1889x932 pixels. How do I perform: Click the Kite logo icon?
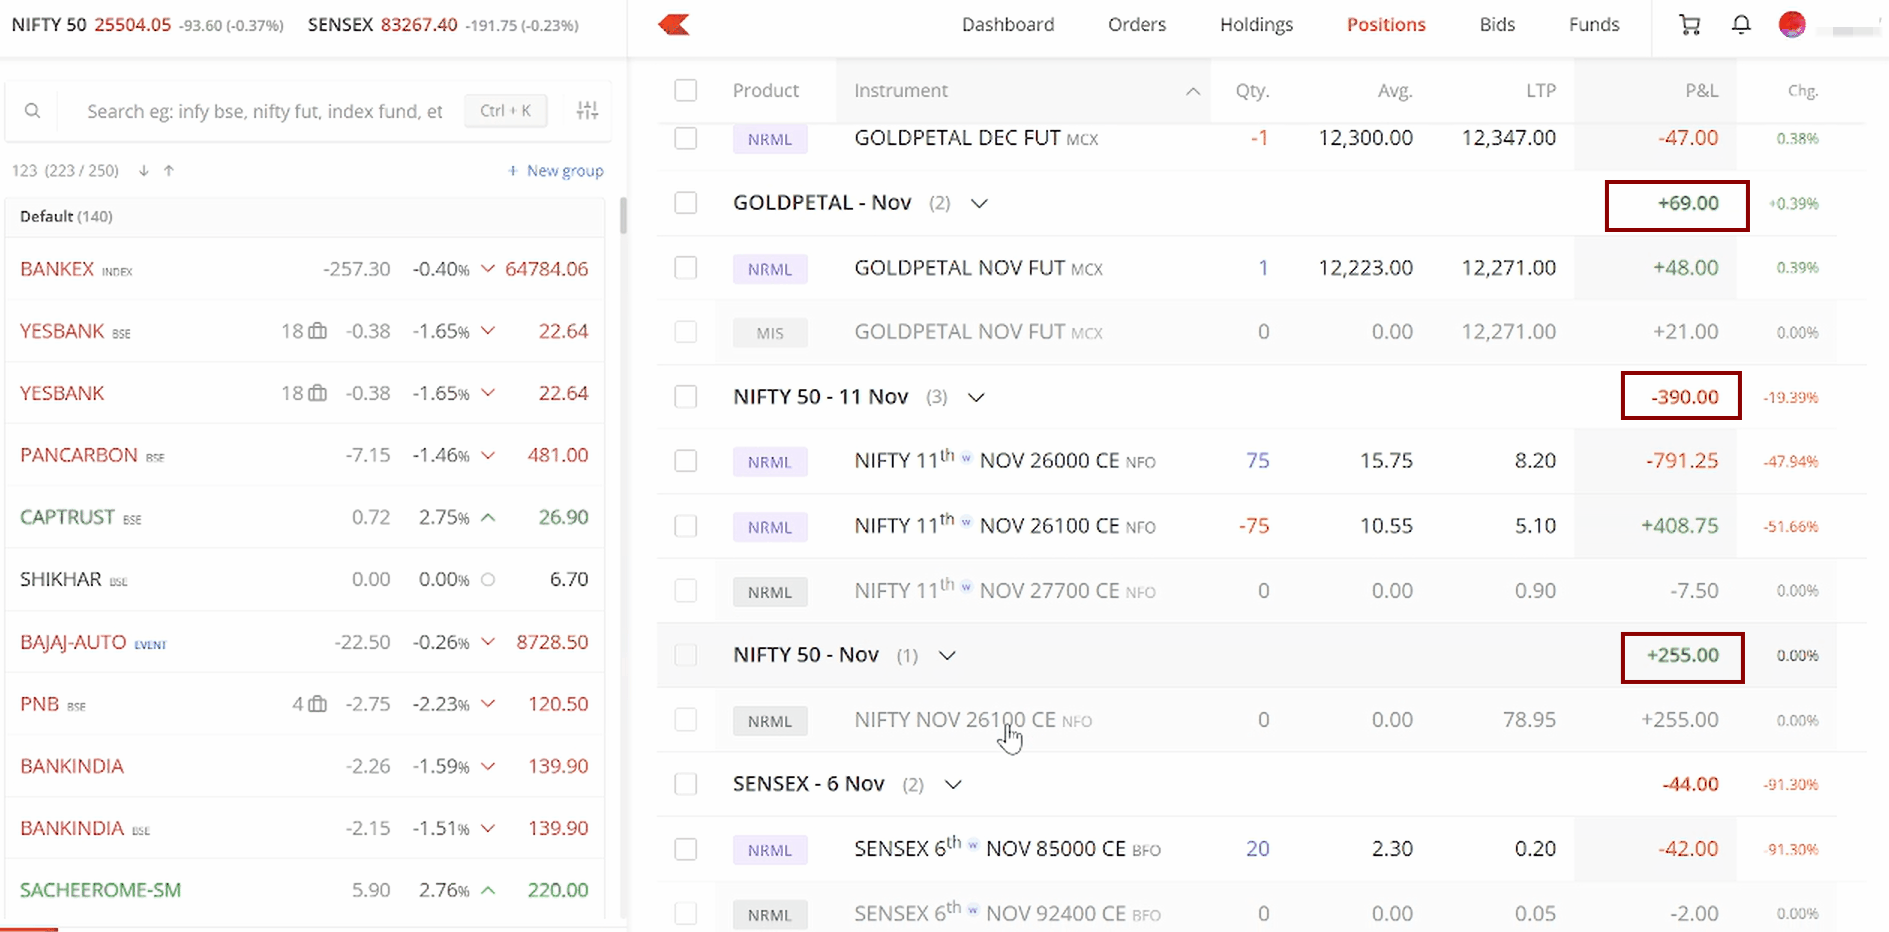point(674,25)
